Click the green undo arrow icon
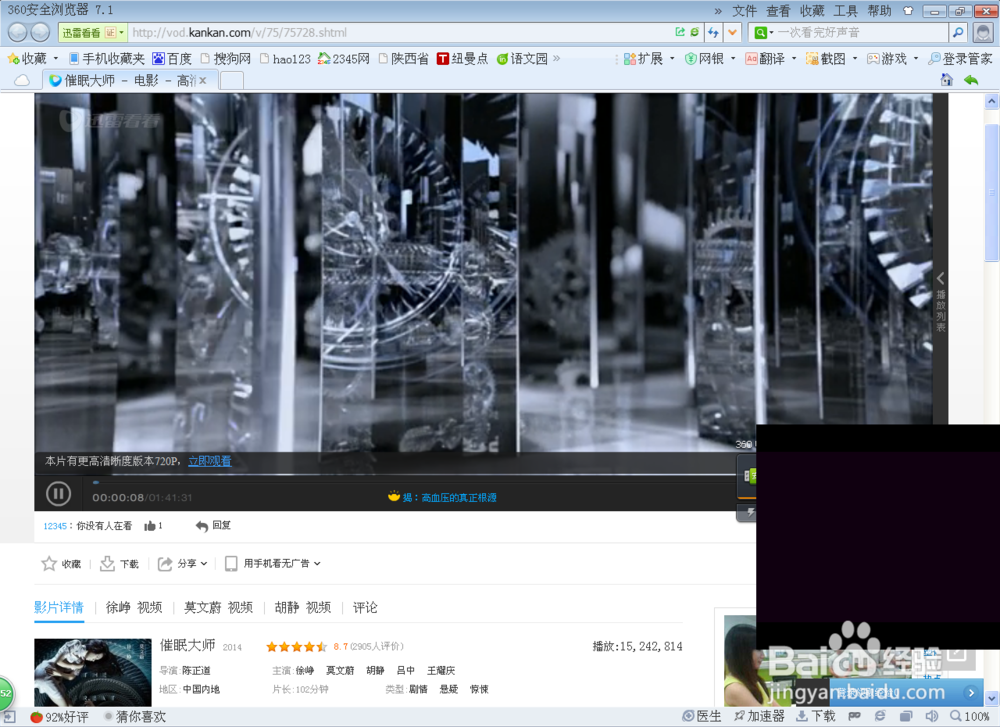This screenshot has height=727, width=1000. click(x=971, y=80)
